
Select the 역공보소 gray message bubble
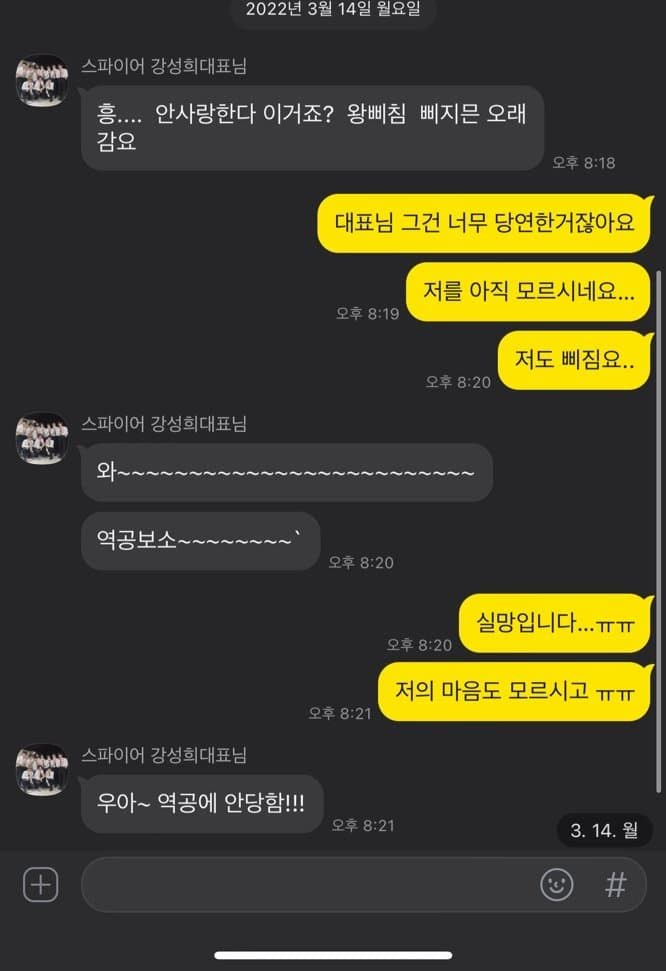200,541
